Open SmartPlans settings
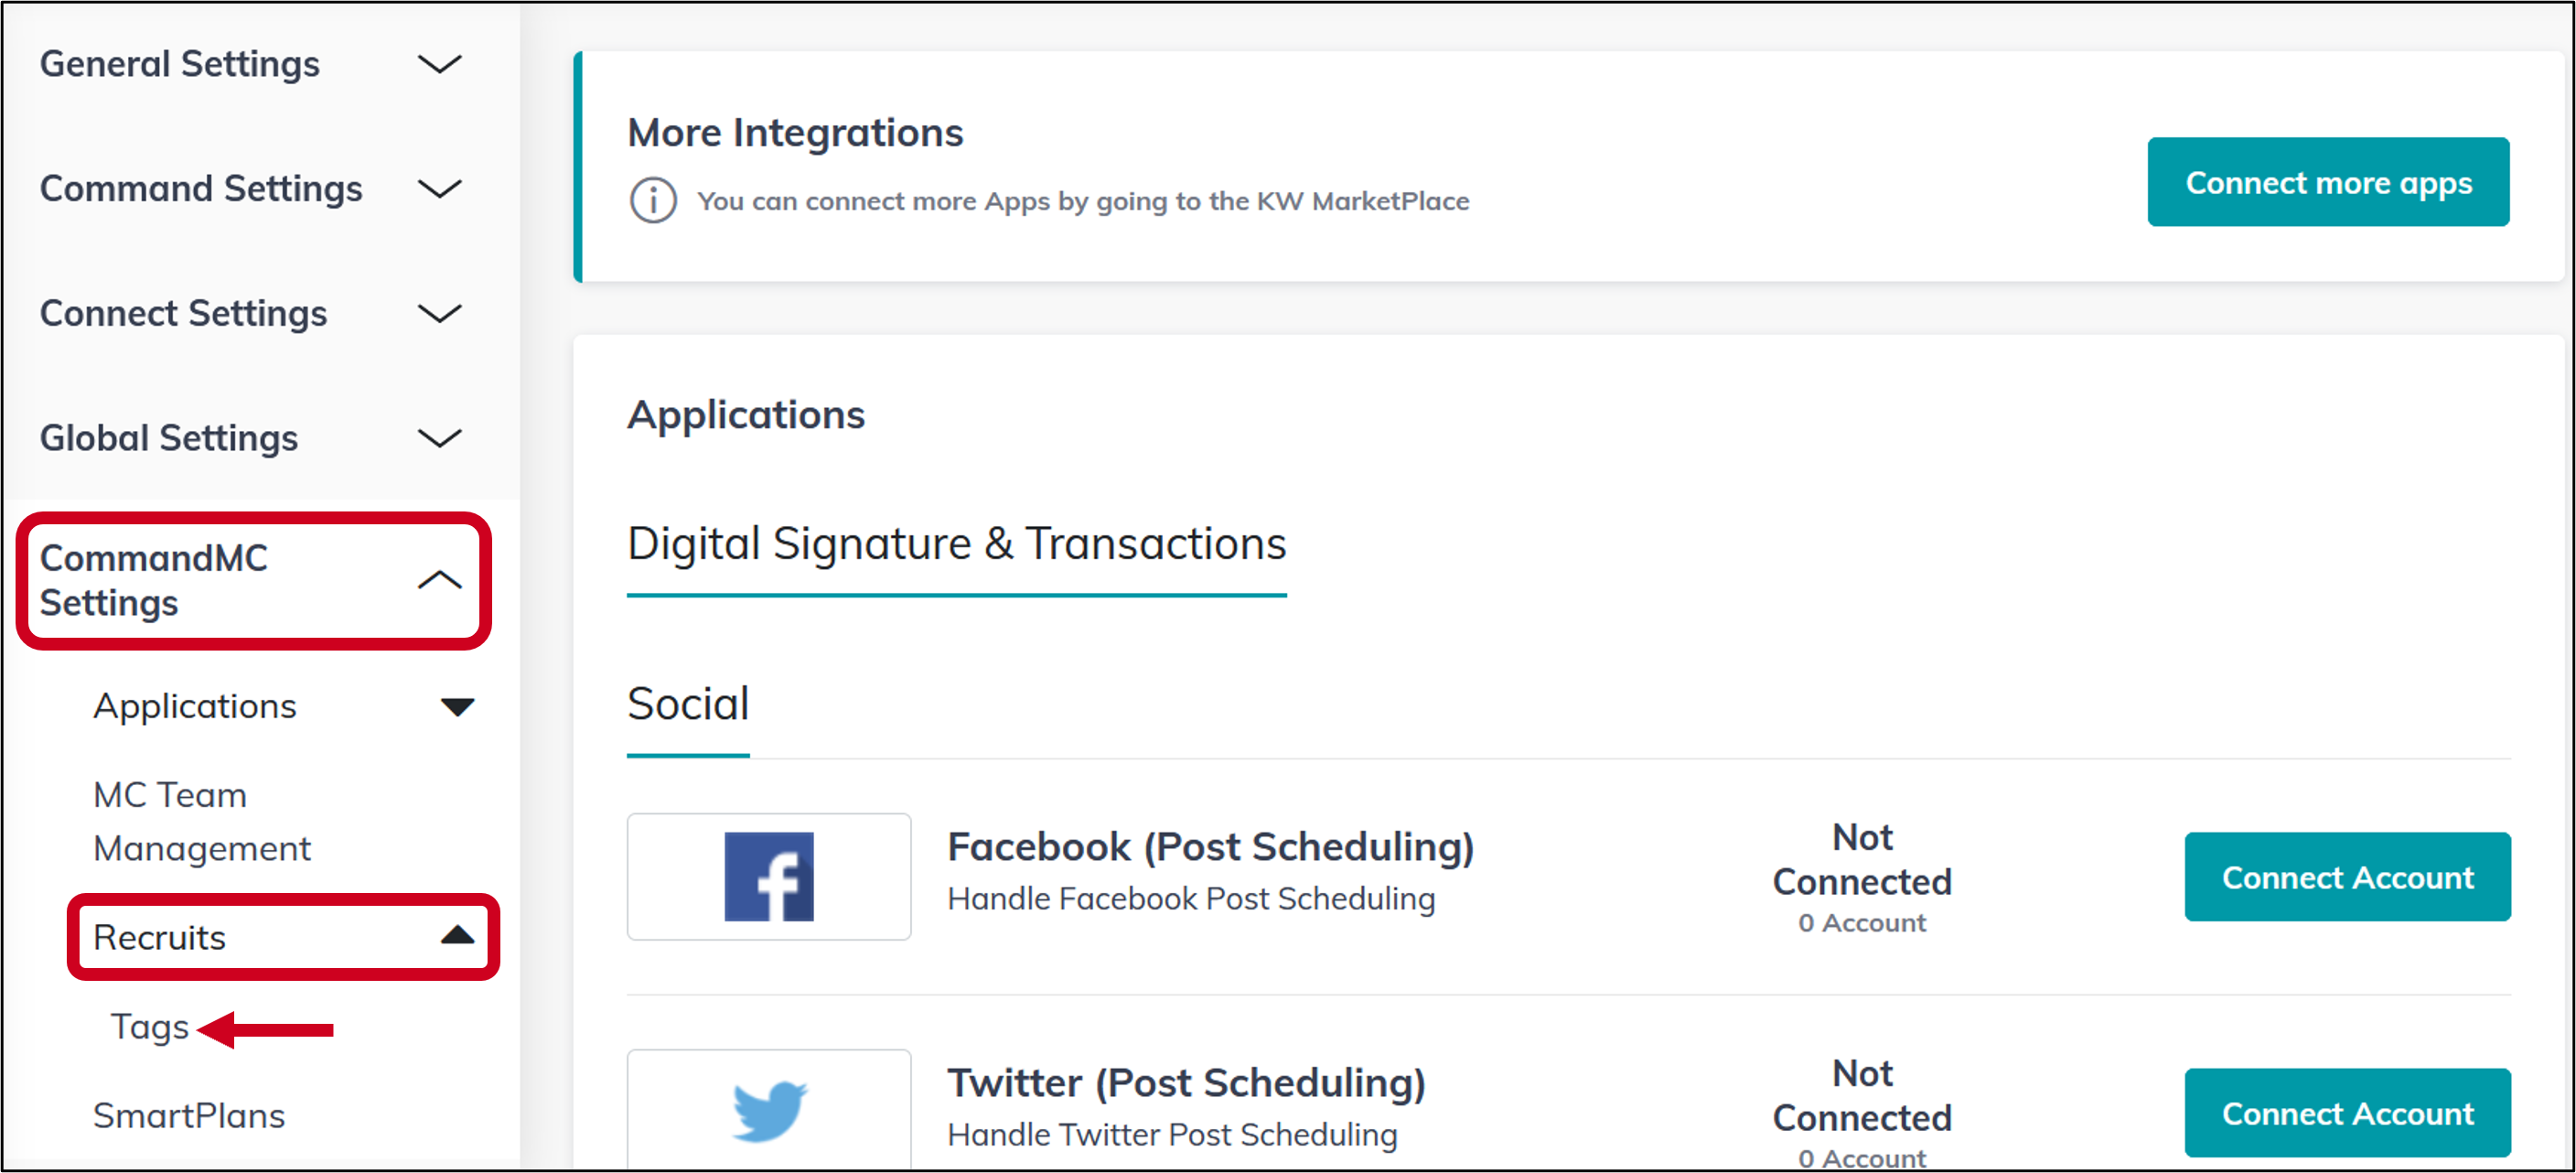The height and width of the screenshot is (1173, 2576). (x=188, y=1115)
